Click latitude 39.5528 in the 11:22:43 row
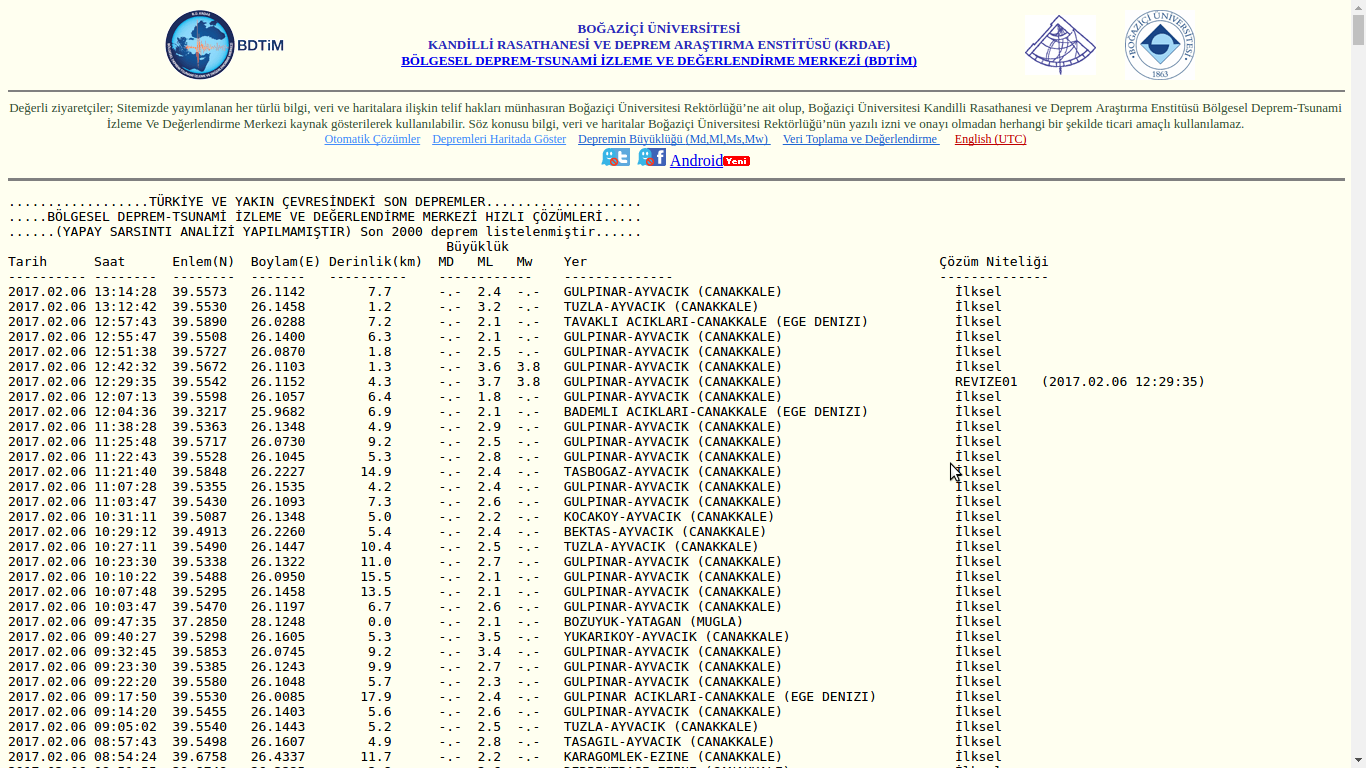Image resolution: width=1366 pixels, height=768 pixels. click(x=200, y=457)
